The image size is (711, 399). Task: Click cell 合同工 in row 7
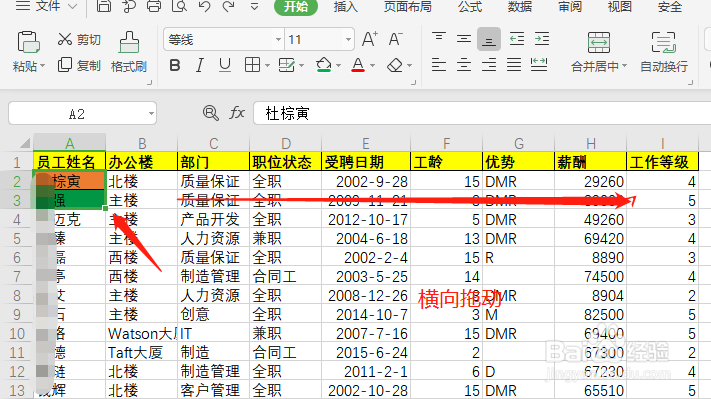coord(285,276)
